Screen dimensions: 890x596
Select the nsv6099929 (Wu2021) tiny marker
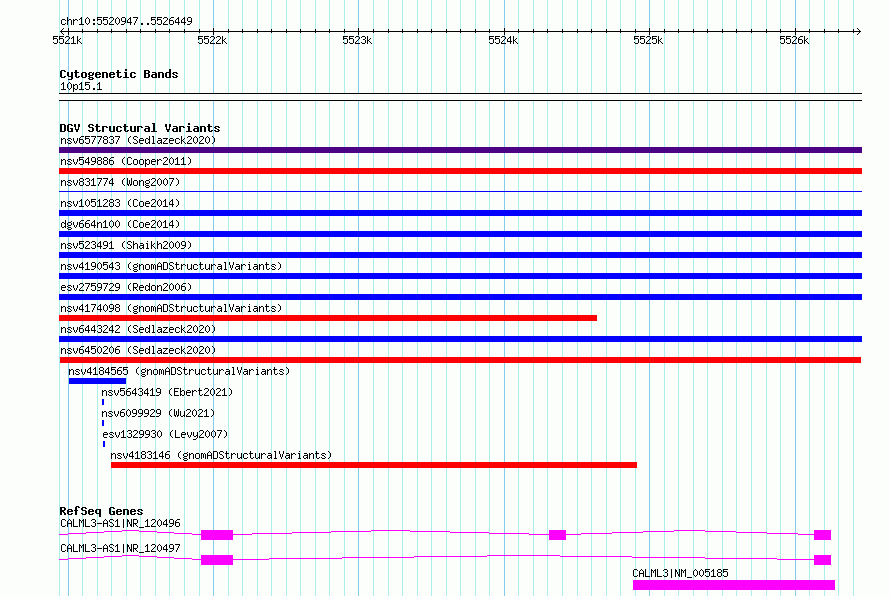click(103, 423)
